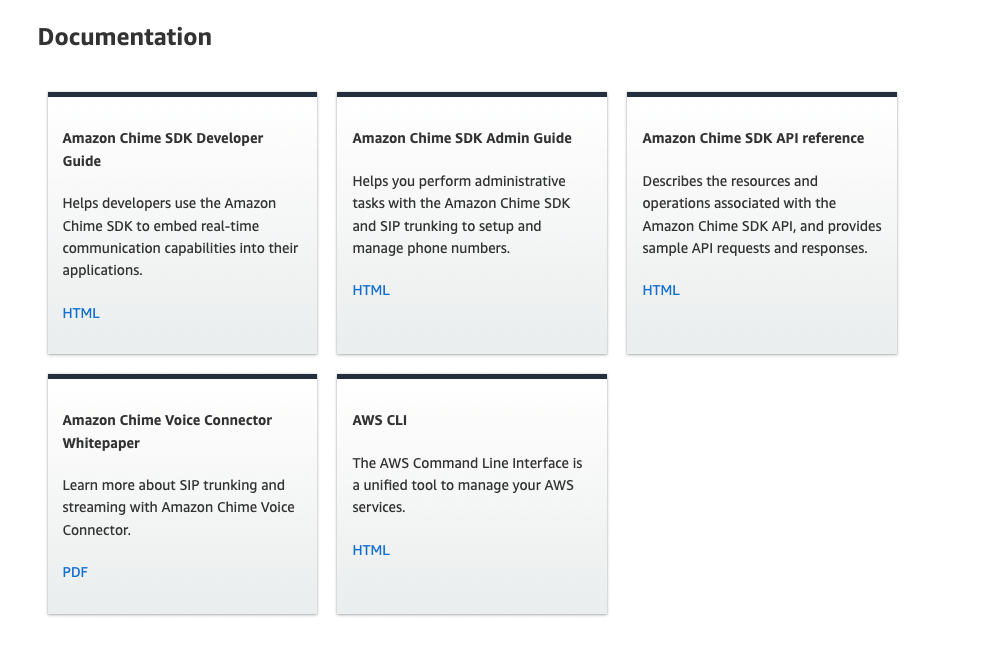Click Developer Guide card description text
The width and height of the screenshot is (987, 669).
[180, 237]
